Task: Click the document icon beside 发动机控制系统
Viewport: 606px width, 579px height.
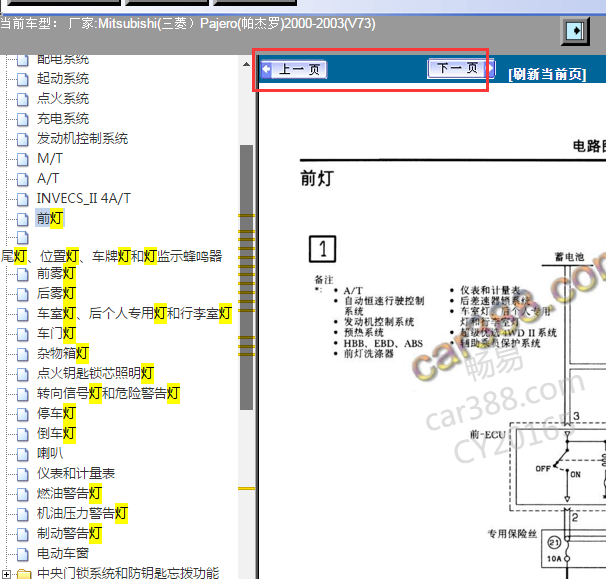Action: point(23,139)
